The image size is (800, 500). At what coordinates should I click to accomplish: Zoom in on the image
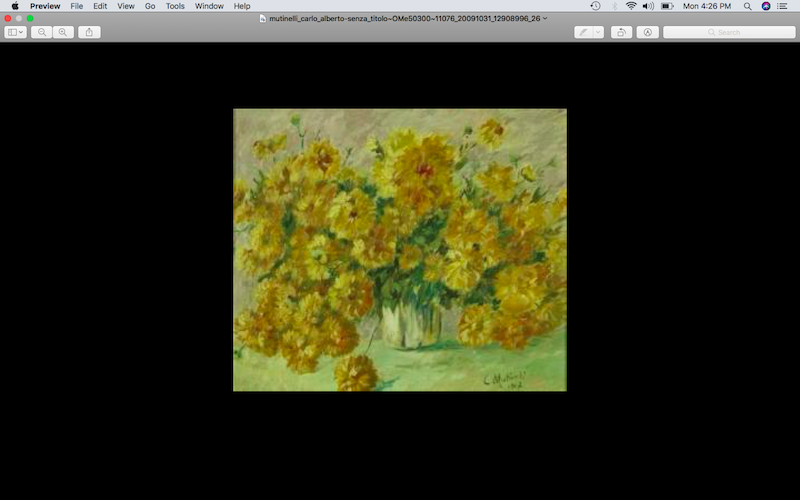(63, 32)
